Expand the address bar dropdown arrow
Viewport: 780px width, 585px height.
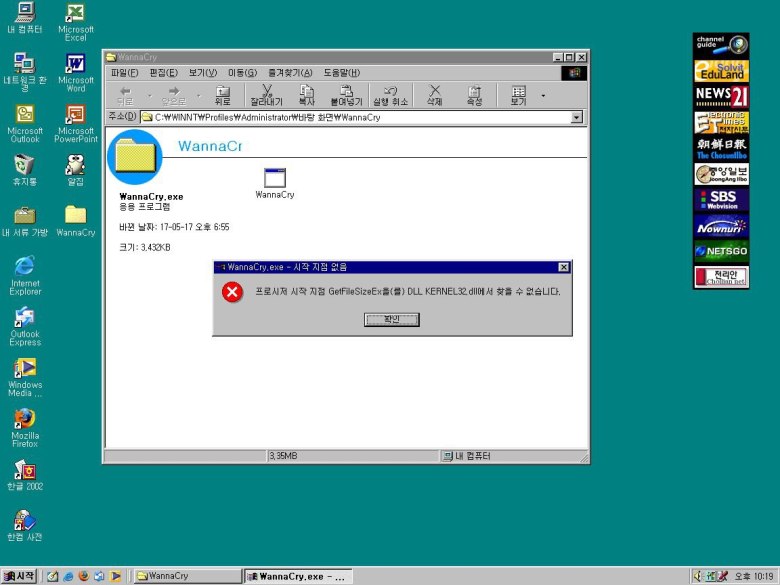[576, 117]
